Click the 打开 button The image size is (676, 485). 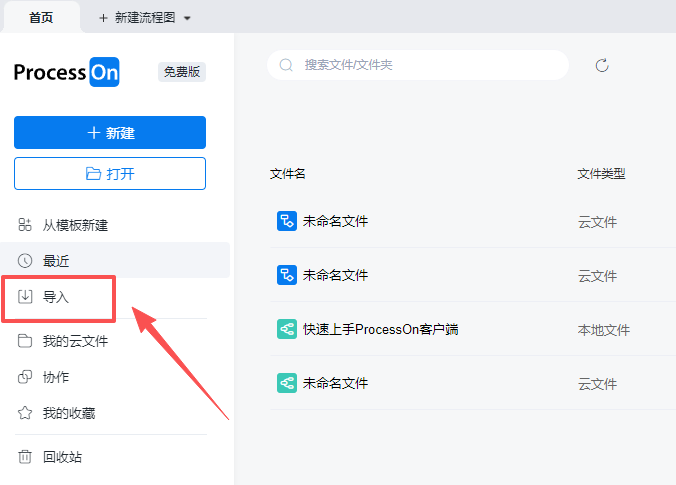pos(110,173)
